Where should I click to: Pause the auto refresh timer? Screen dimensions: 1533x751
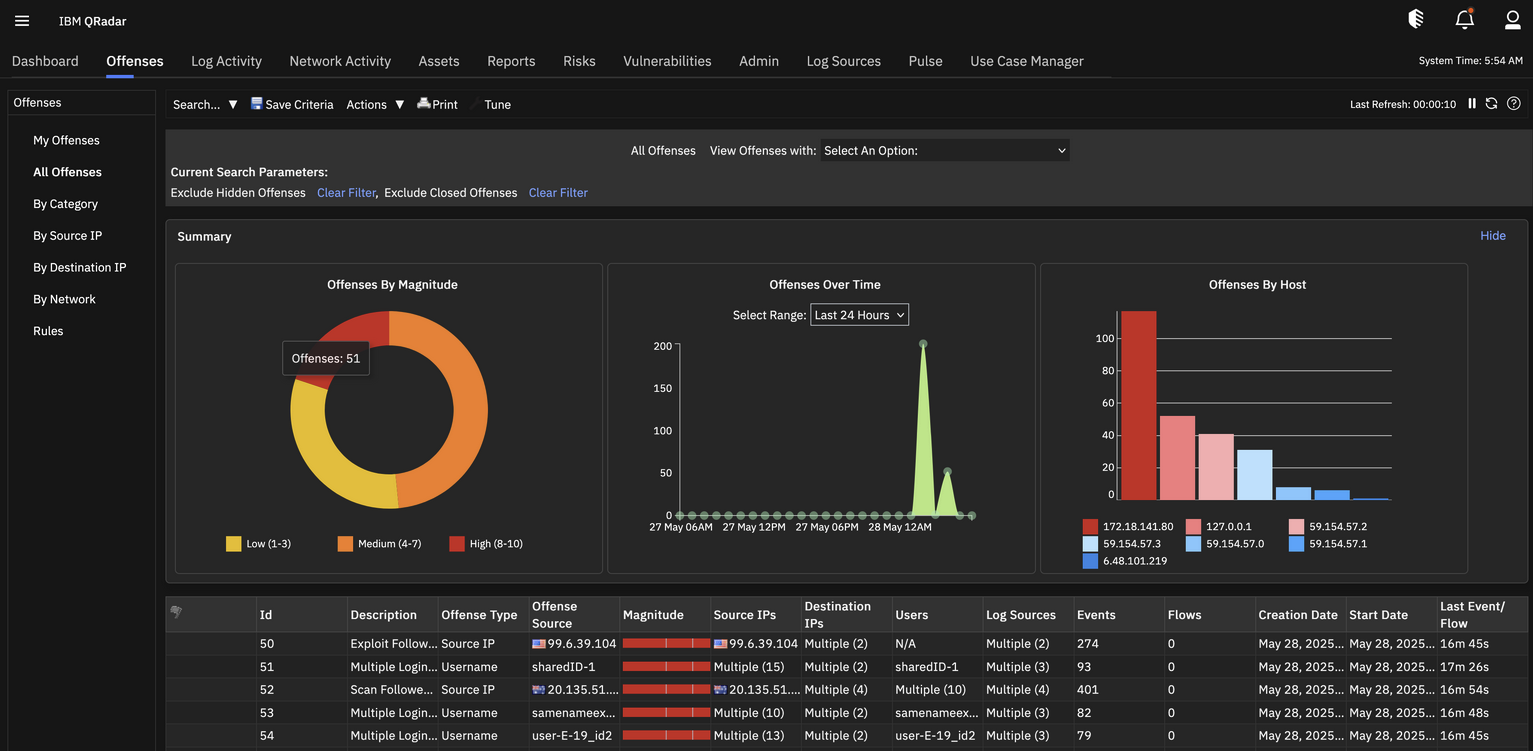tap(1472, 103)
